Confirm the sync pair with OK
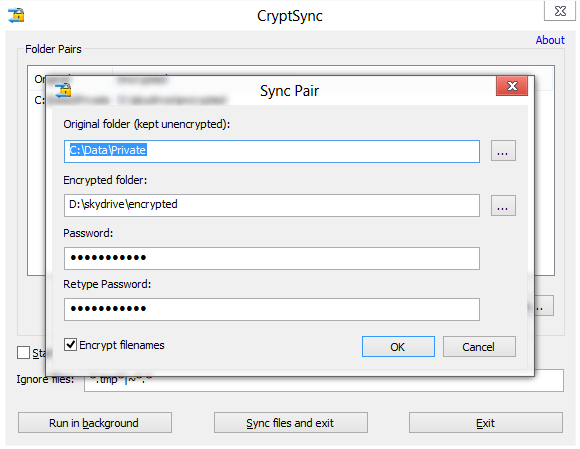 click(398, 347)
